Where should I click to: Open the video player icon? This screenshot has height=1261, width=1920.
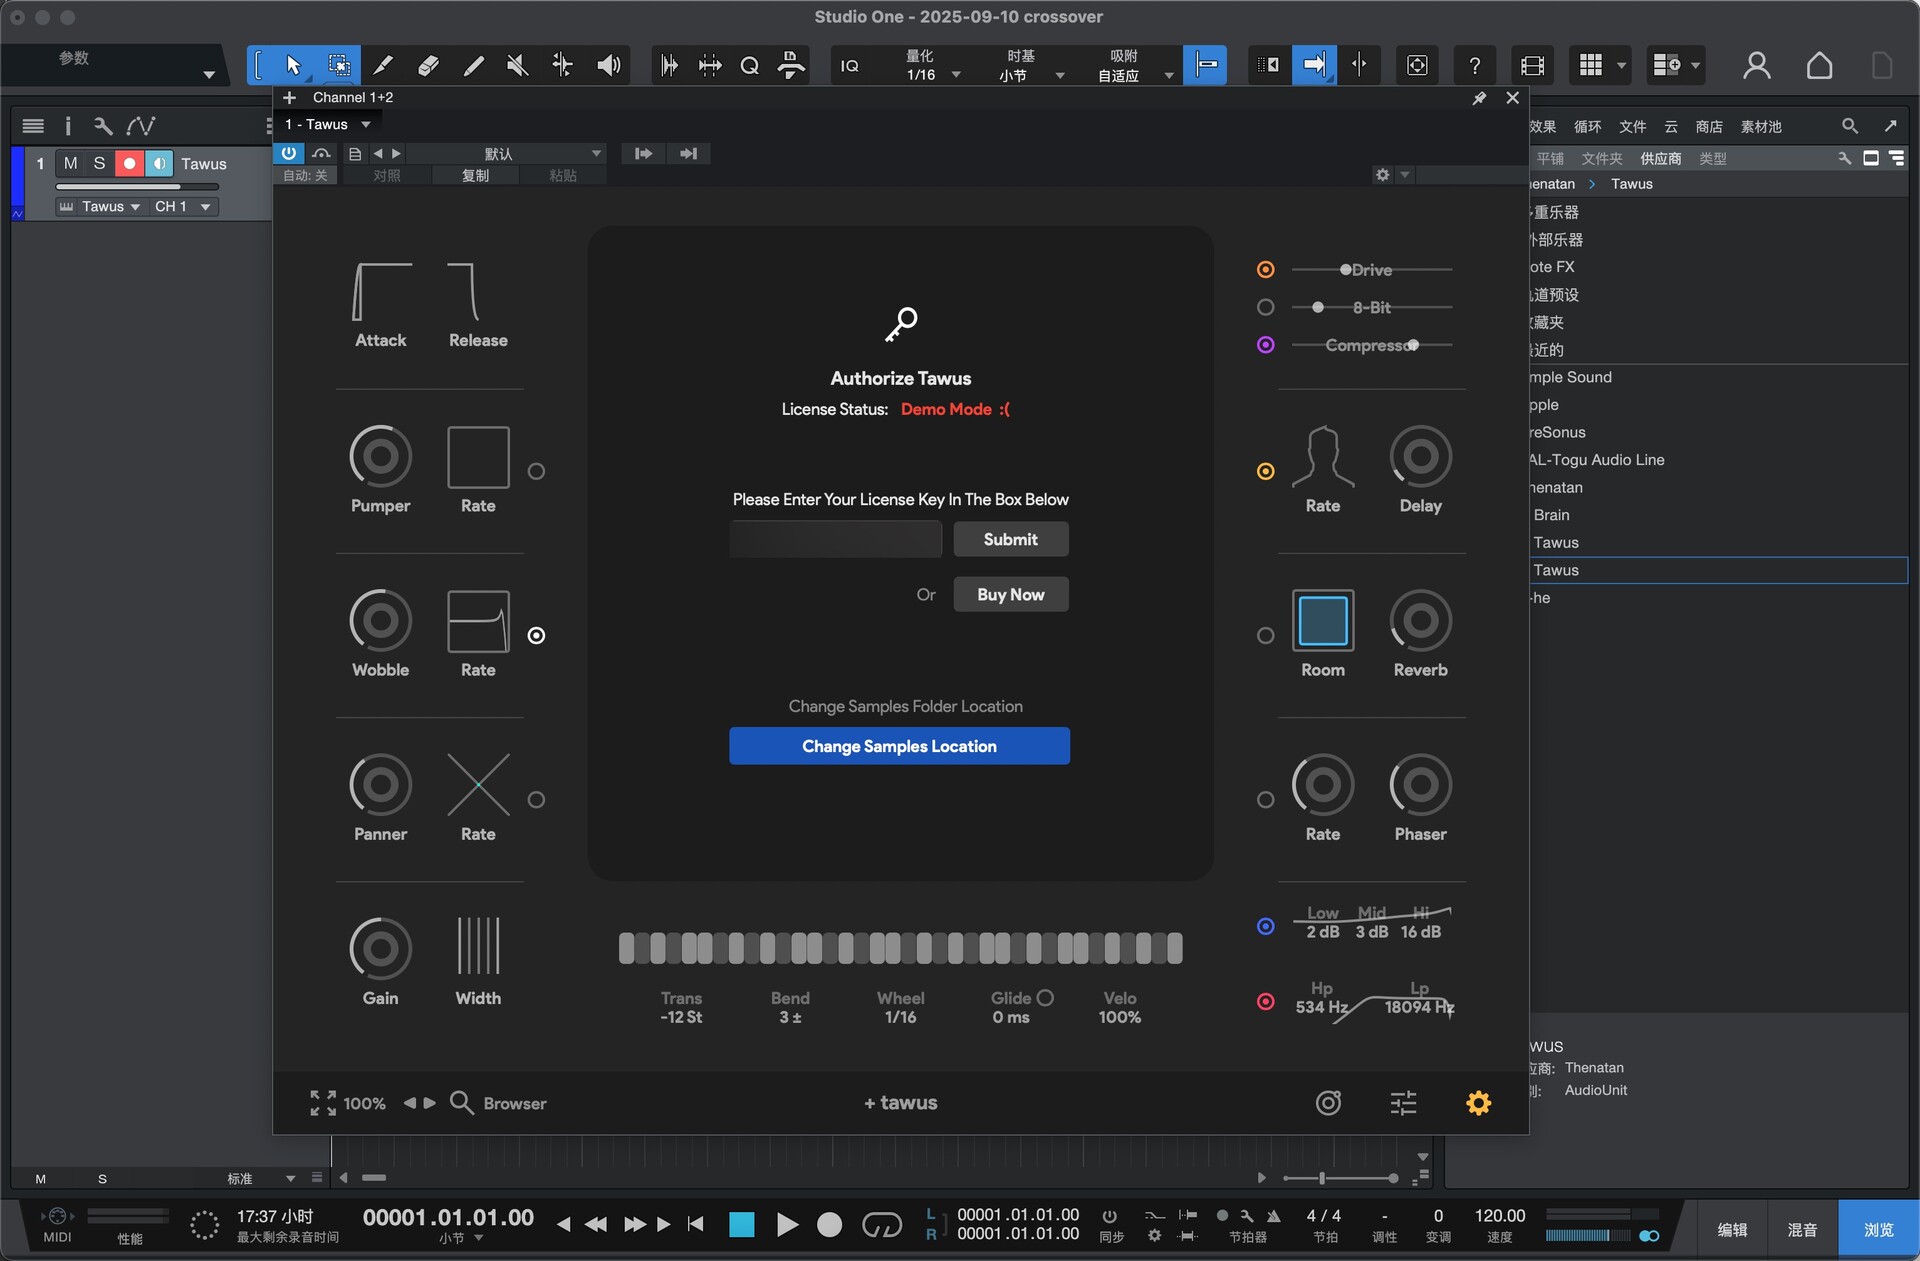tap(1532, 65)
